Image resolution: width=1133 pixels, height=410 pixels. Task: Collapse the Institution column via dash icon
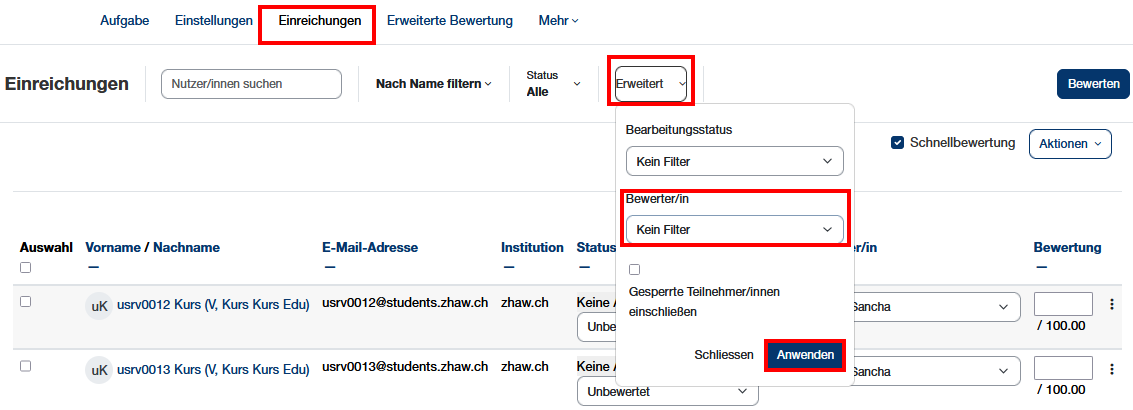click(x=509, y=267)
